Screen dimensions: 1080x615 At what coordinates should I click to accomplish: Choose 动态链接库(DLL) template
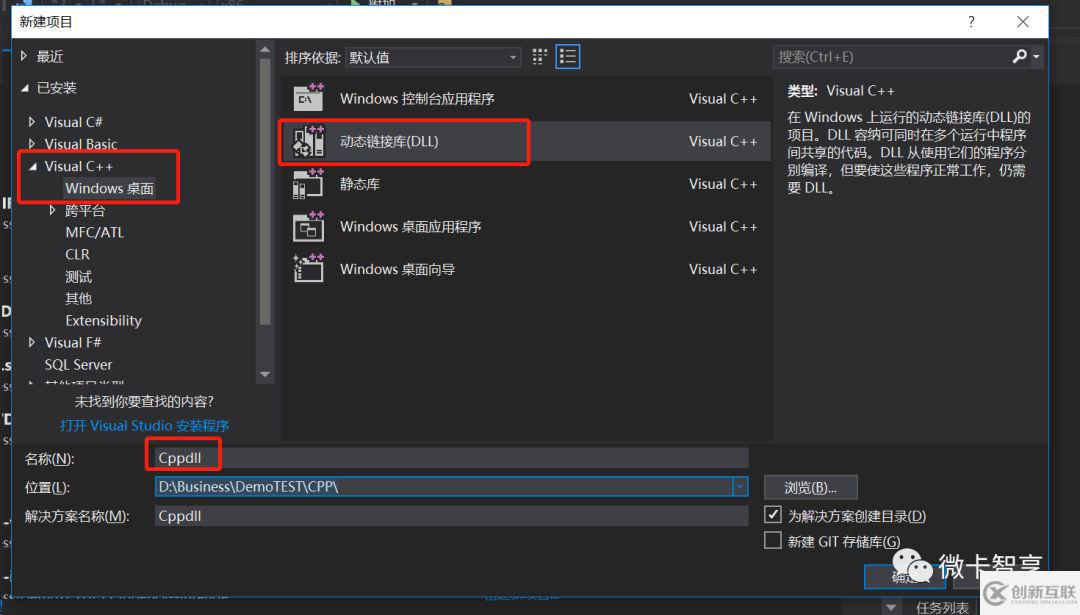pos(525,141)
